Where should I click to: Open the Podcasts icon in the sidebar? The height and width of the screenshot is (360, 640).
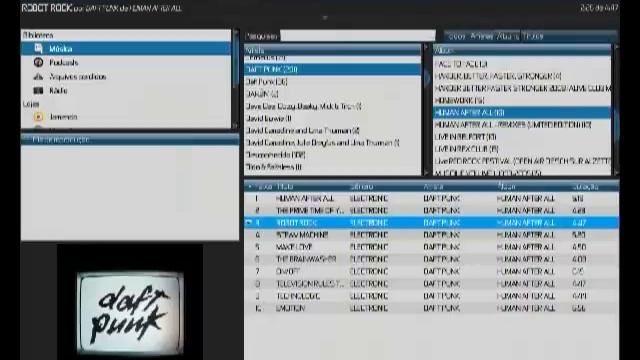point(38,62)
